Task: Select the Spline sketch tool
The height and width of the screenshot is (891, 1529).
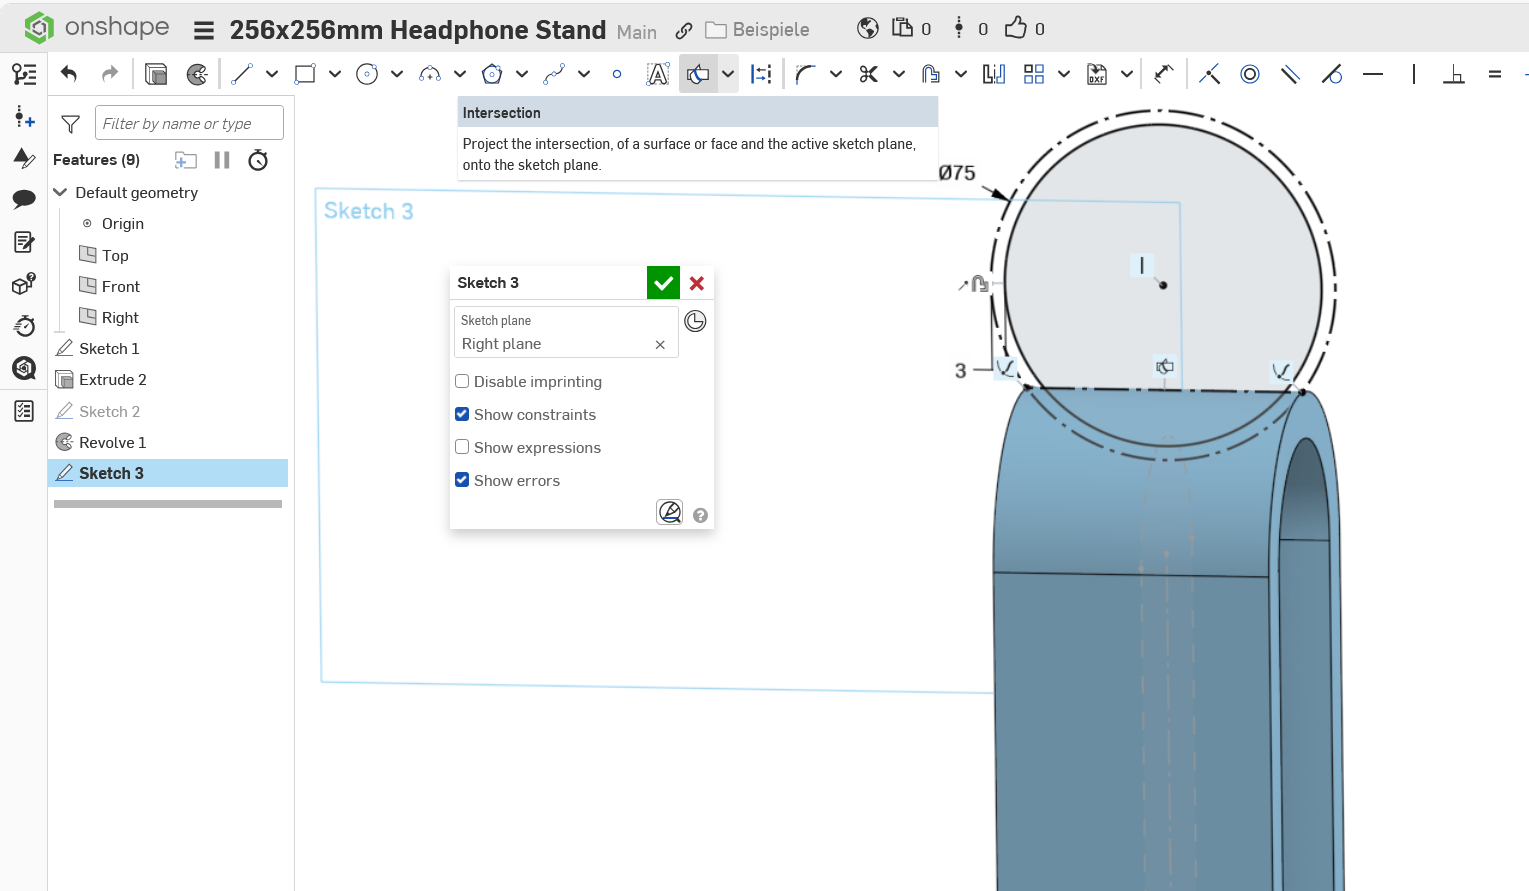Action: coord(554,74)
